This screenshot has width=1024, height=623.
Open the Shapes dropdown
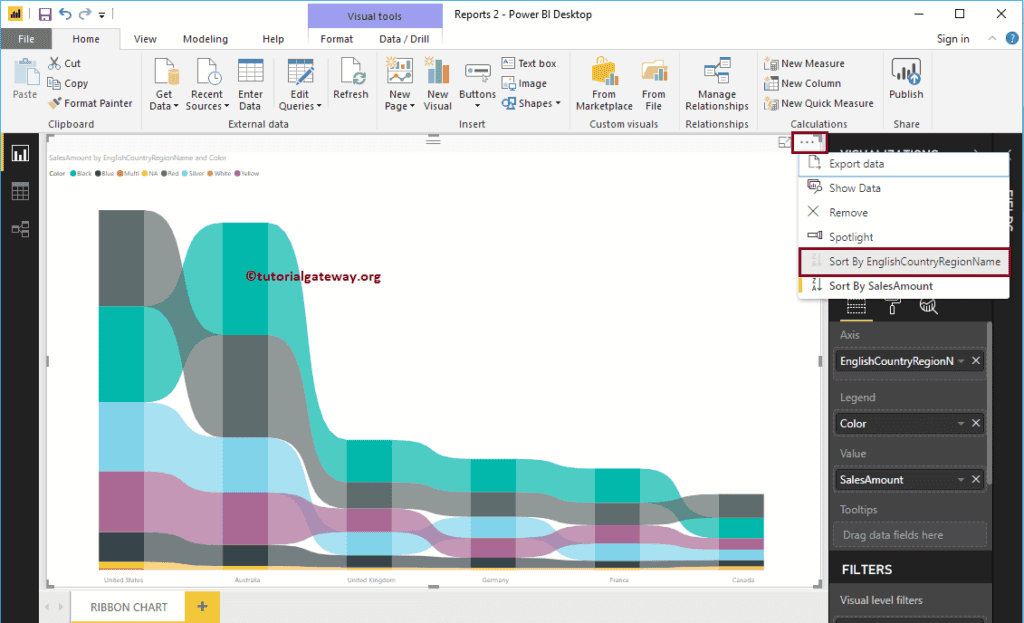pyautogui.click(x=531, y=103)
